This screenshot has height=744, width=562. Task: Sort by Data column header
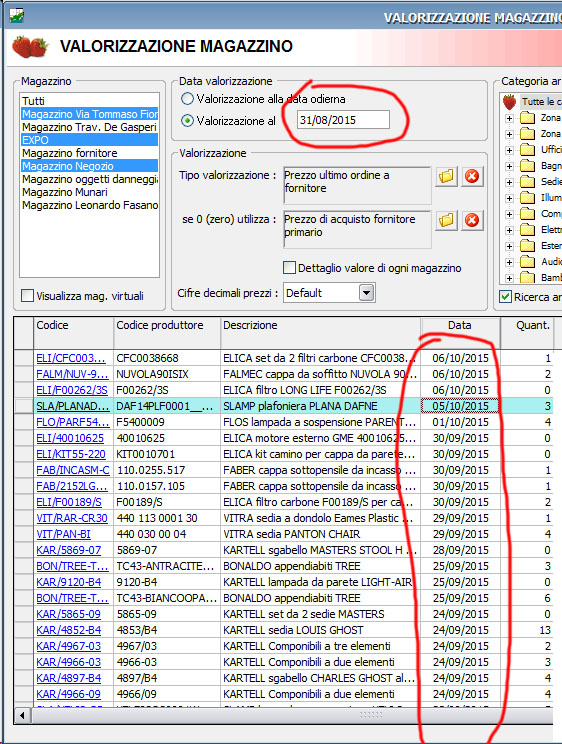click(x=460, y=333)
